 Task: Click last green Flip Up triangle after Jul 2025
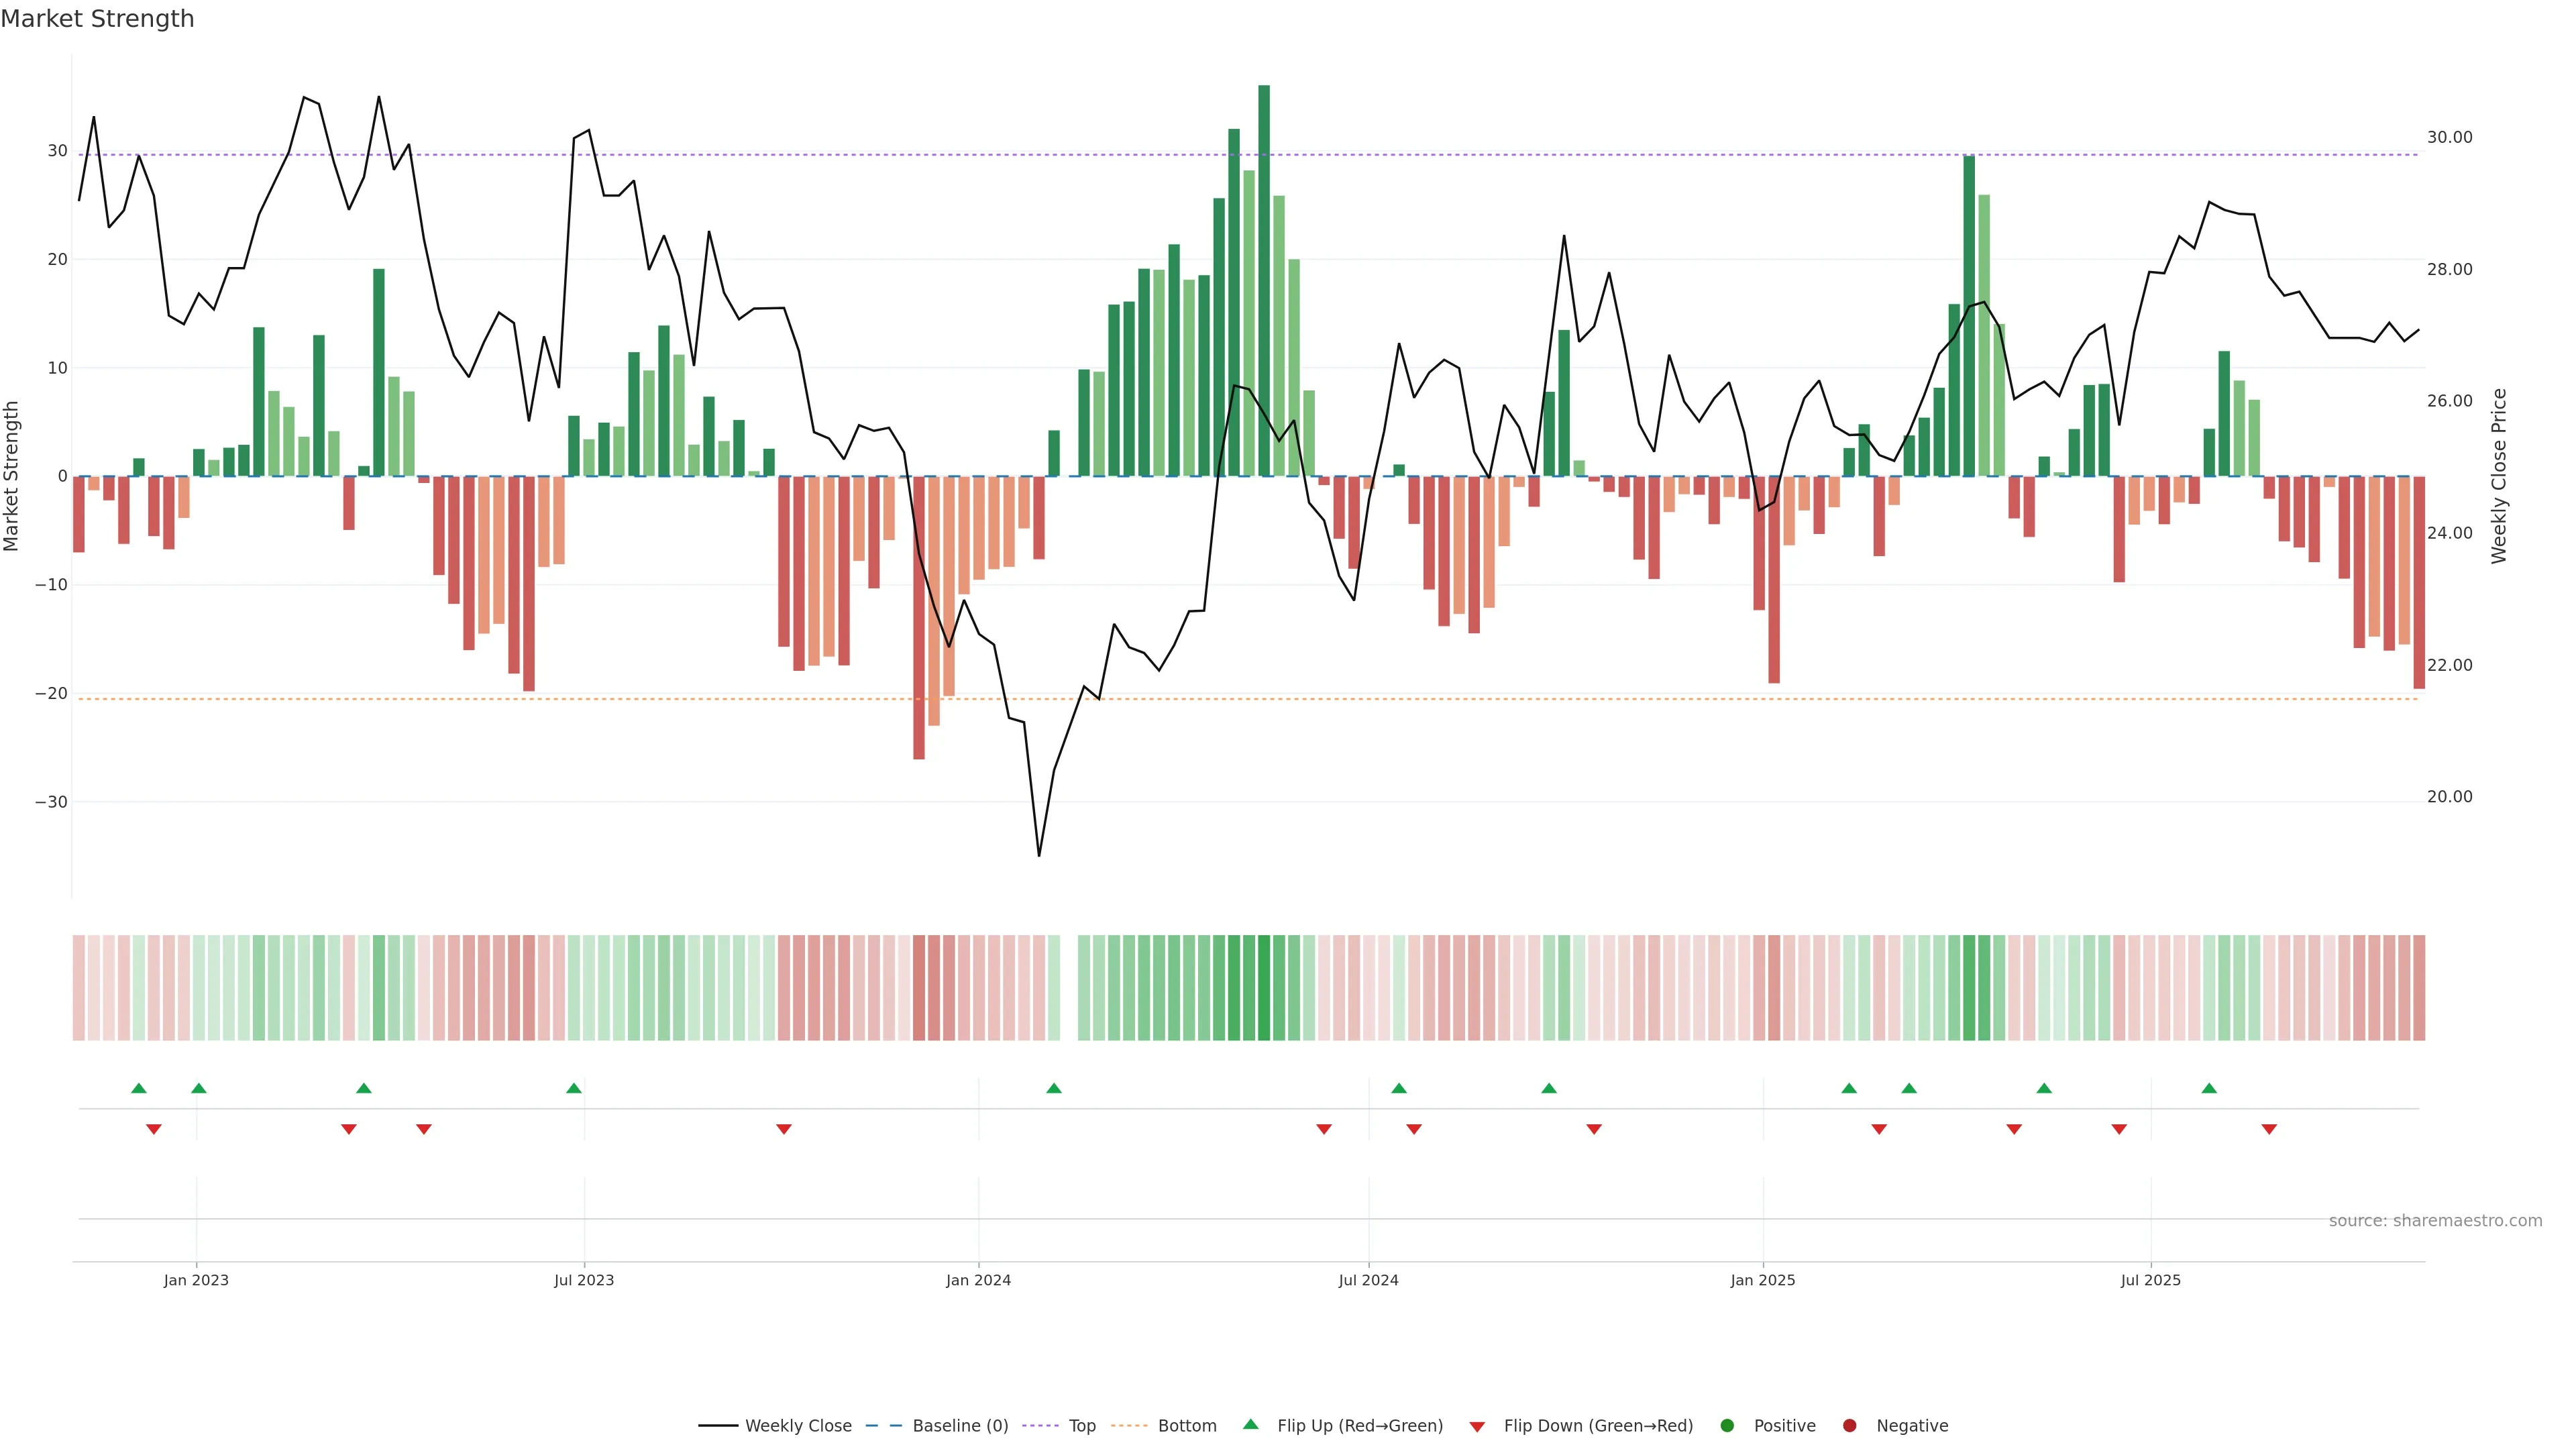2209,1088
